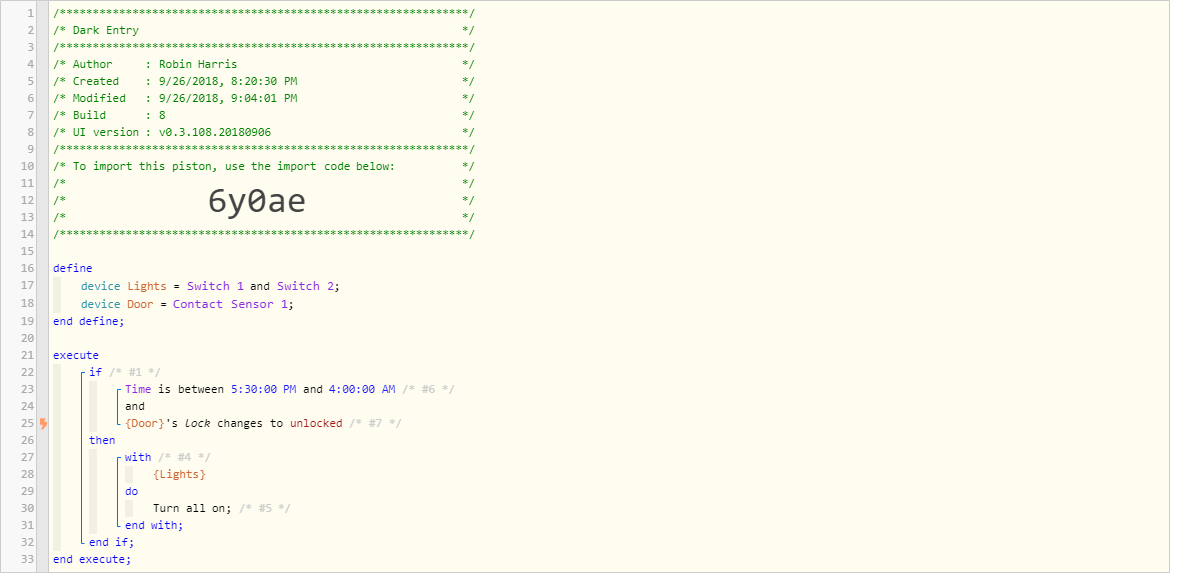Click line number 1 in the gutter
The height and width of the screenshot is (581, 1178).
tap(31, 14)
